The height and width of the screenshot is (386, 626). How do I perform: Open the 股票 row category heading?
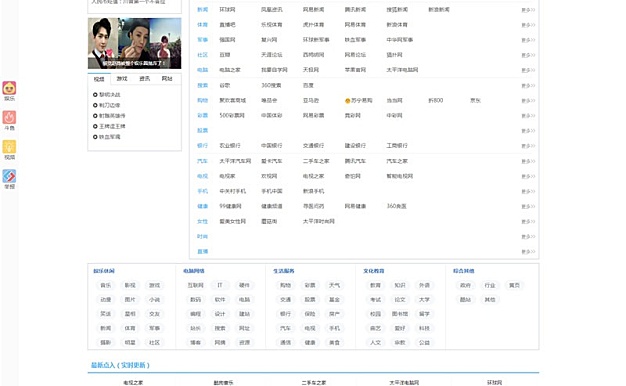tap(202, 131)
